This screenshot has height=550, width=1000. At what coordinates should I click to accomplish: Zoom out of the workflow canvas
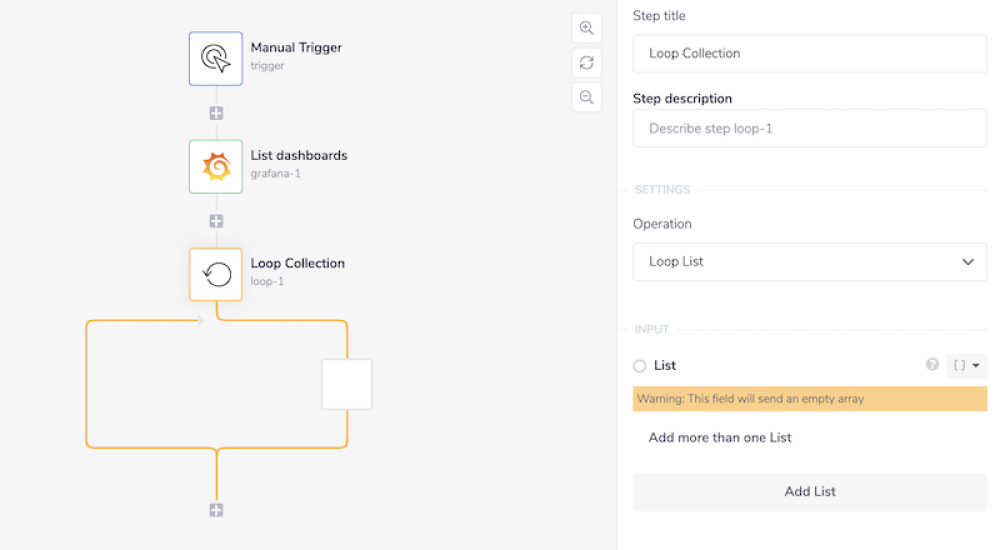(x=587, y=97)
